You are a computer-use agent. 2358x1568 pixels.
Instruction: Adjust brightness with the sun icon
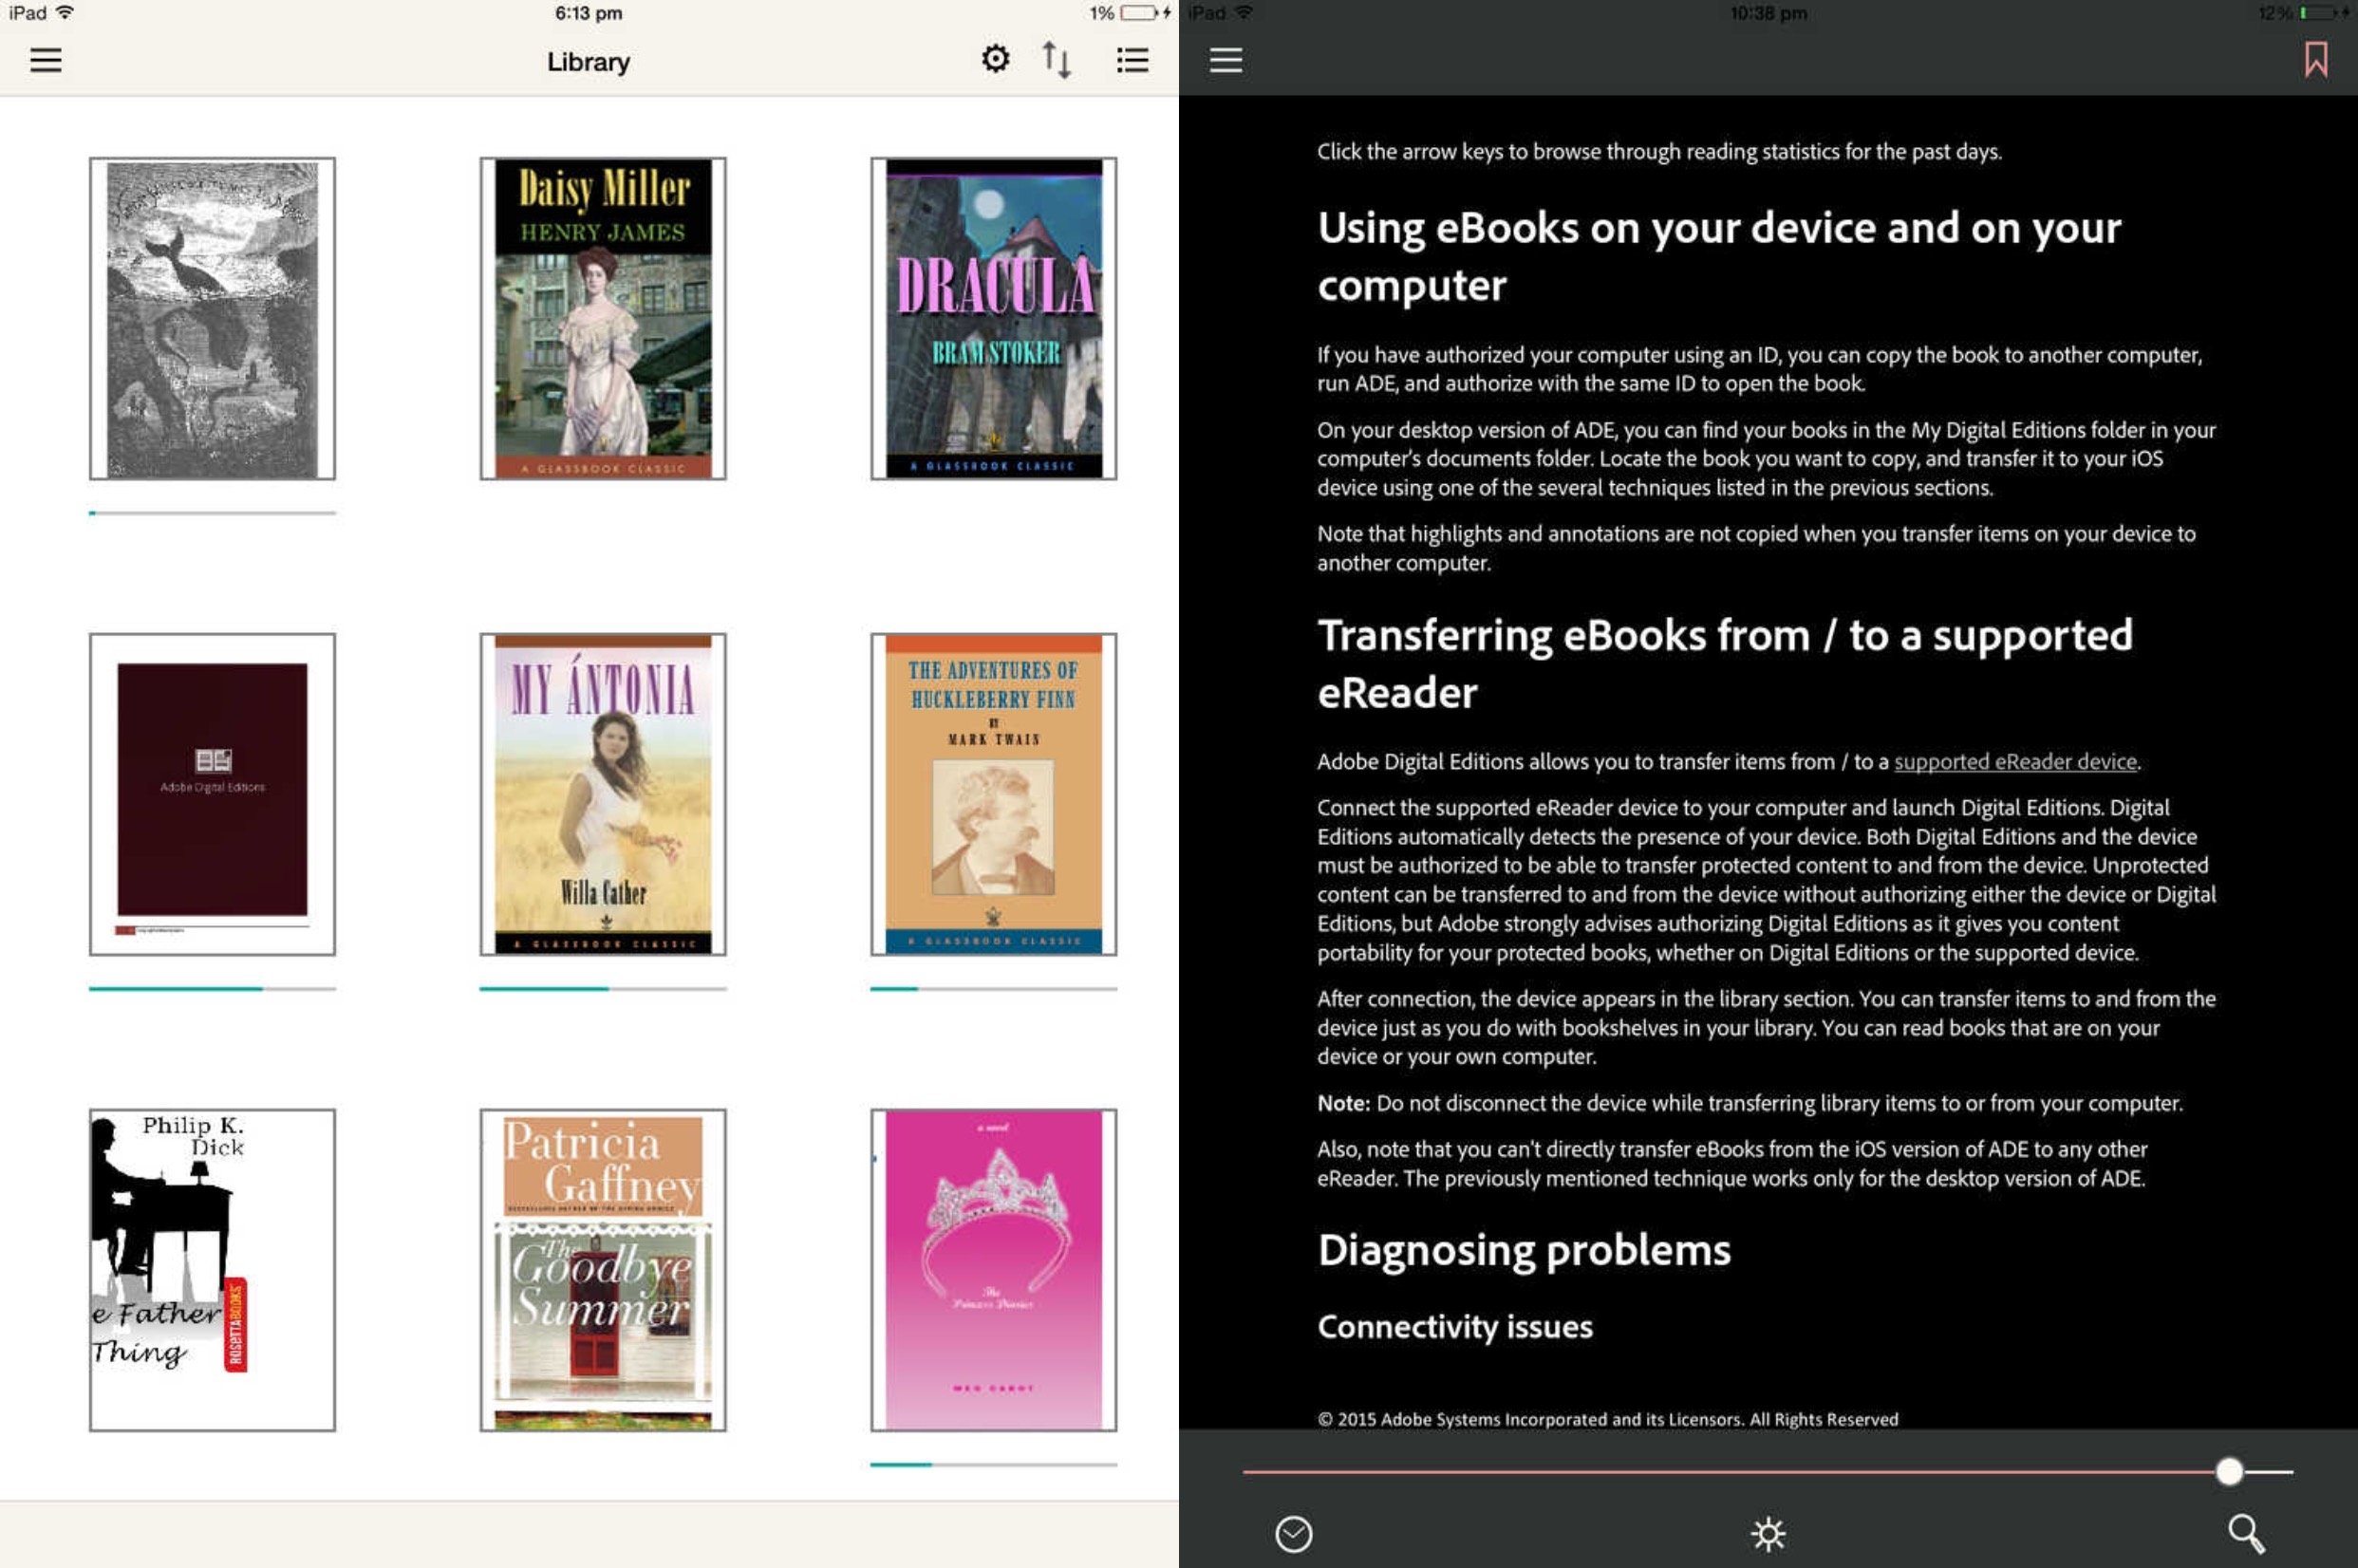click(x=1768, y=1534)
